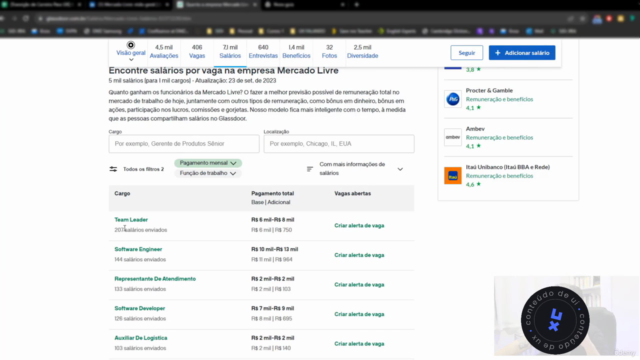The image size is (640, 360).
Task: Switch to the Benefícios tab
Action: [x=296, y=51]
